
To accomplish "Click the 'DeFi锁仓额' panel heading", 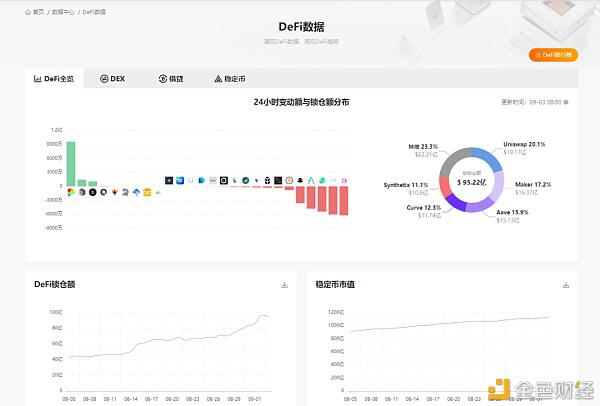I will (54, 284).
